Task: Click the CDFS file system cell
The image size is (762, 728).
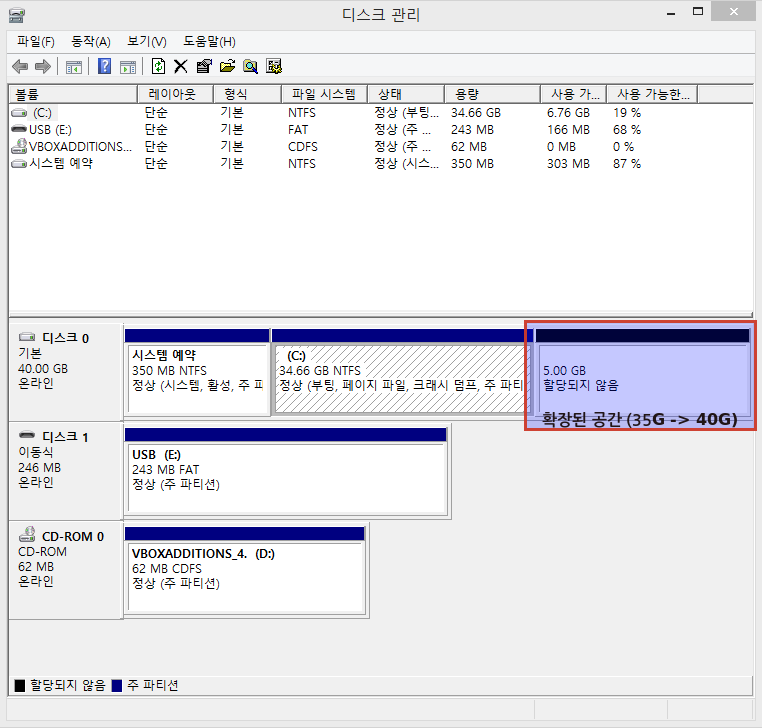Action: [x=303, y=147]
